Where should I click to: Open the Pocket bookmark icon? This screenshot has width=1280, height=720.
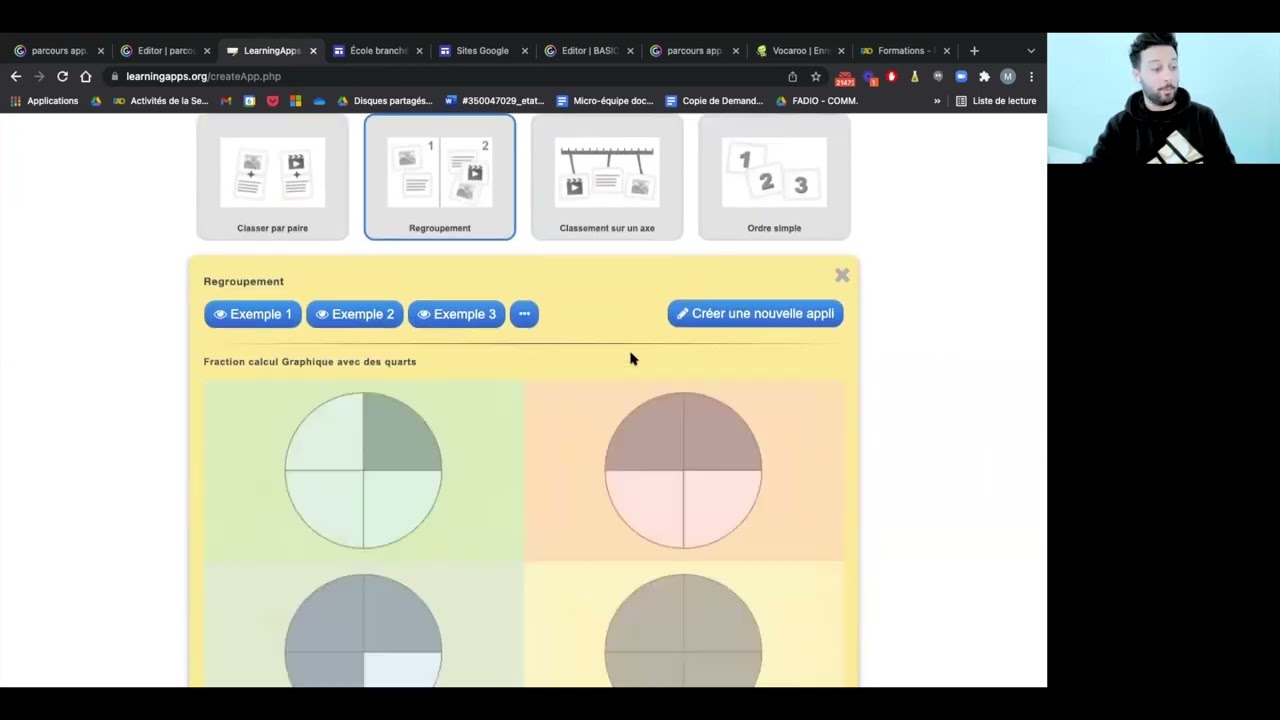click(x=272, y=100)
